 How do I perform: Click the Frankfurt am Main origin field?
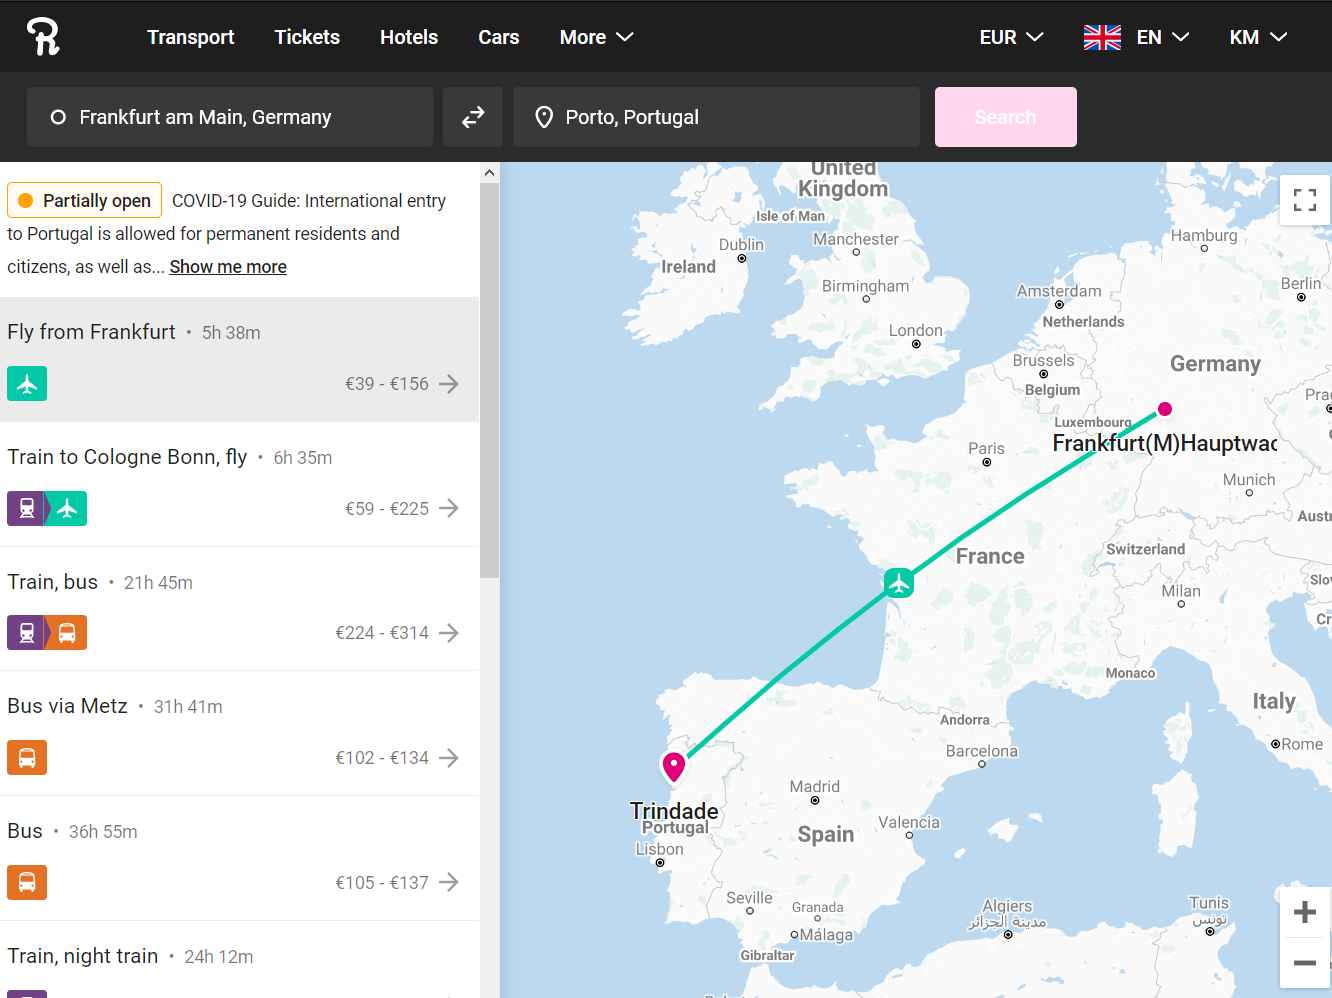coord(229,116)
